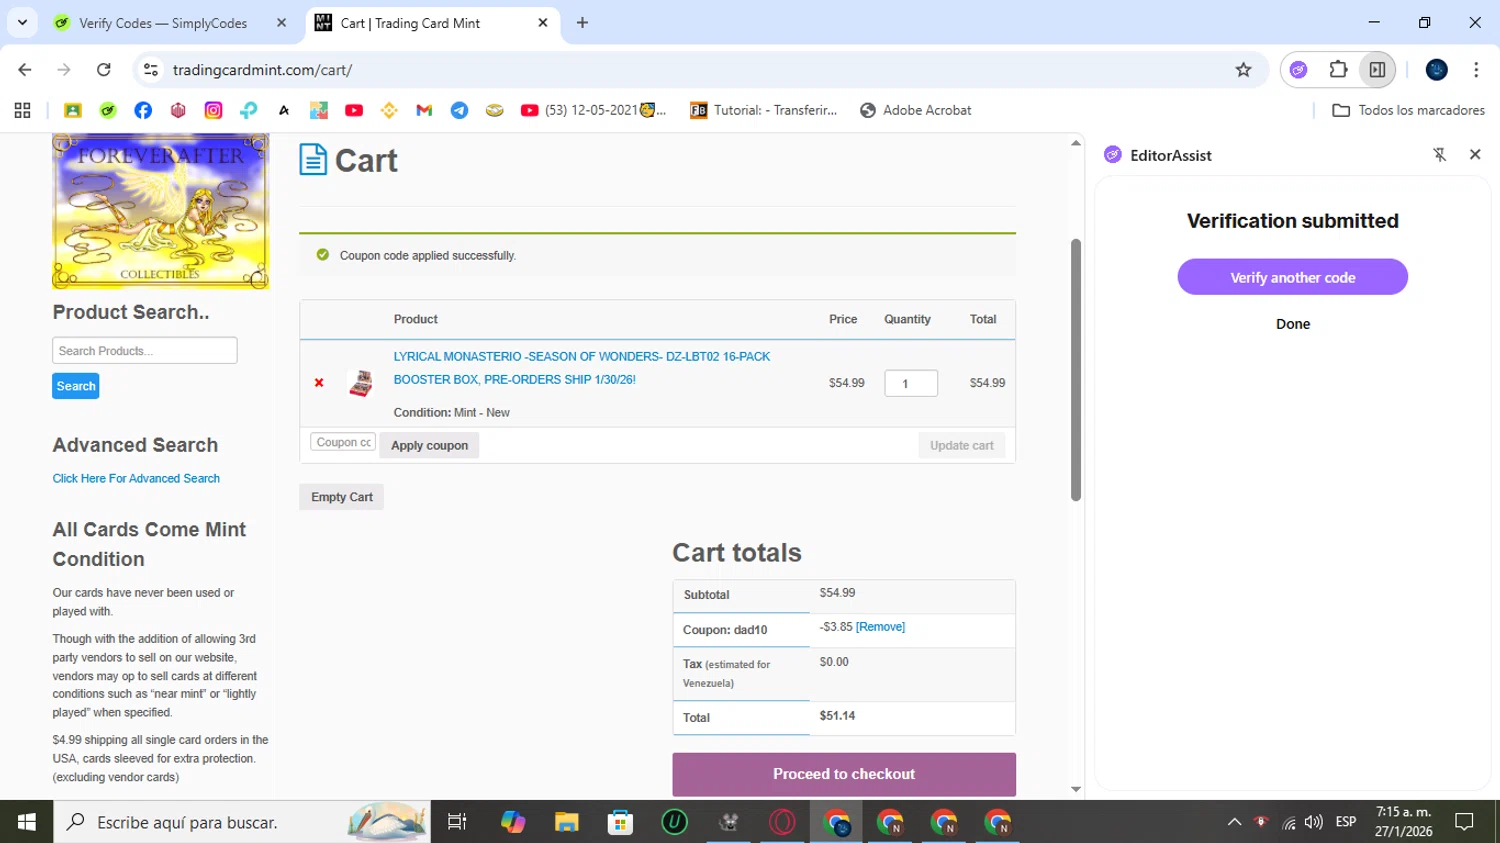Open the (53) 12-05-2021 YouTube bookmark
The height and width of the screenshot is (843, 1500).
pyautogui.click(x=594, y=110)
